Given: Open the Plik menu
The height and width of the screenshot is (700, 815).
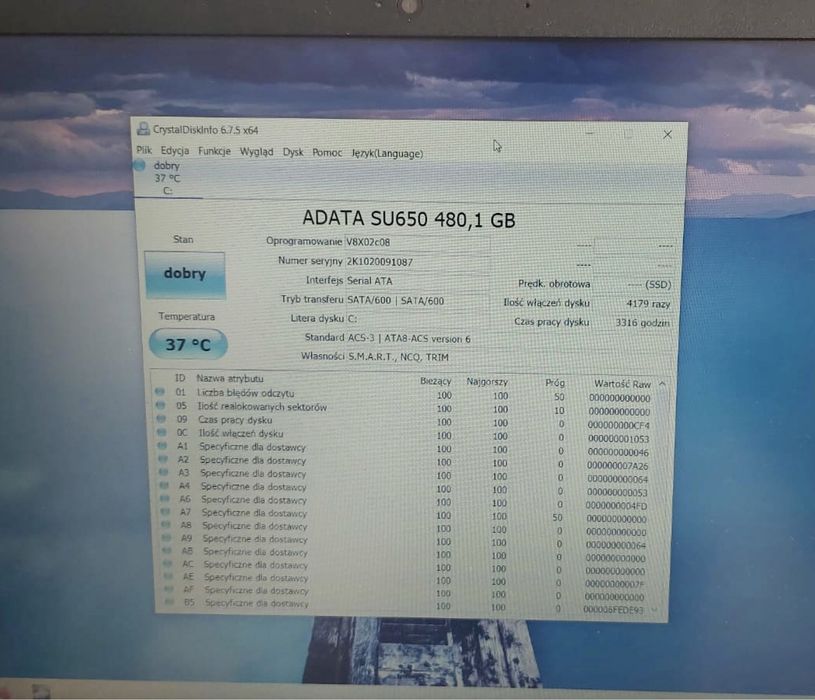Looking at the screenshot, I should click(x=144, y=150).
